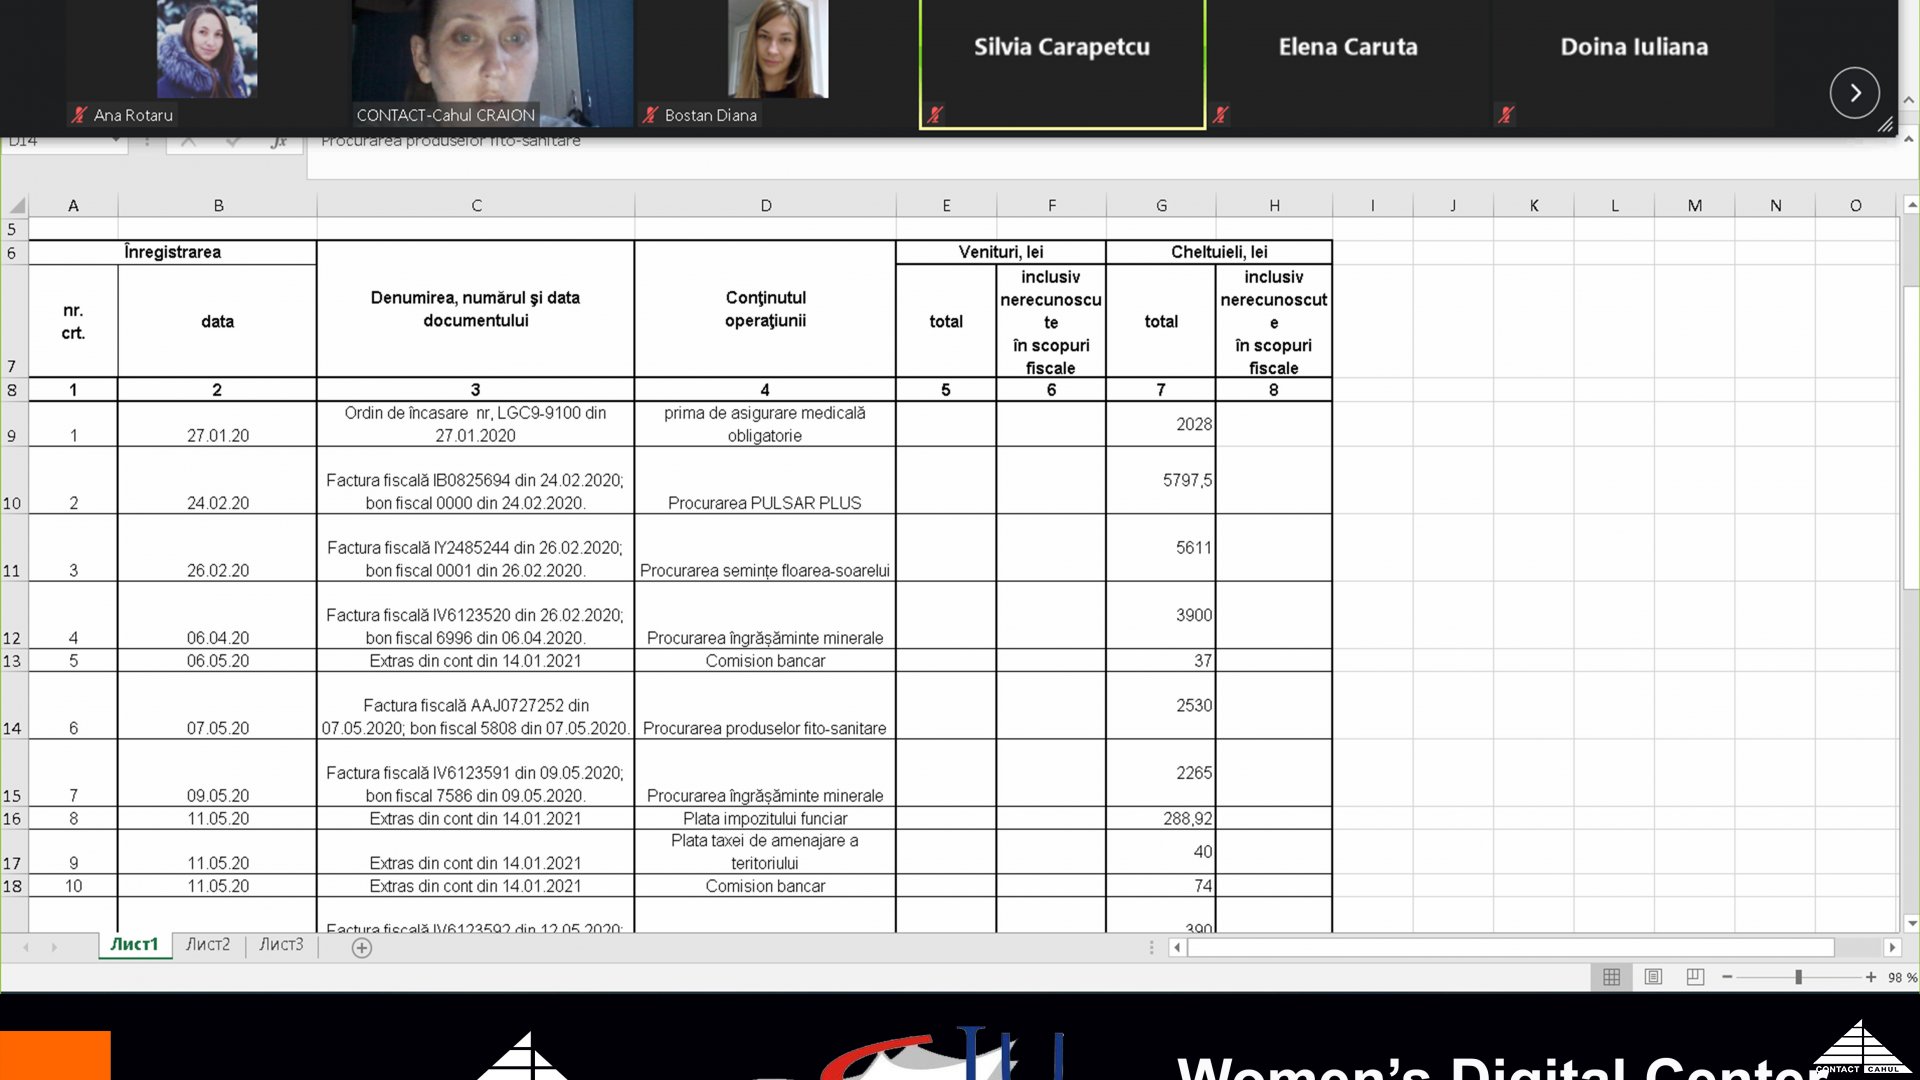
Task: Expand the Name Box dropdown arrow
Action: 117,141
